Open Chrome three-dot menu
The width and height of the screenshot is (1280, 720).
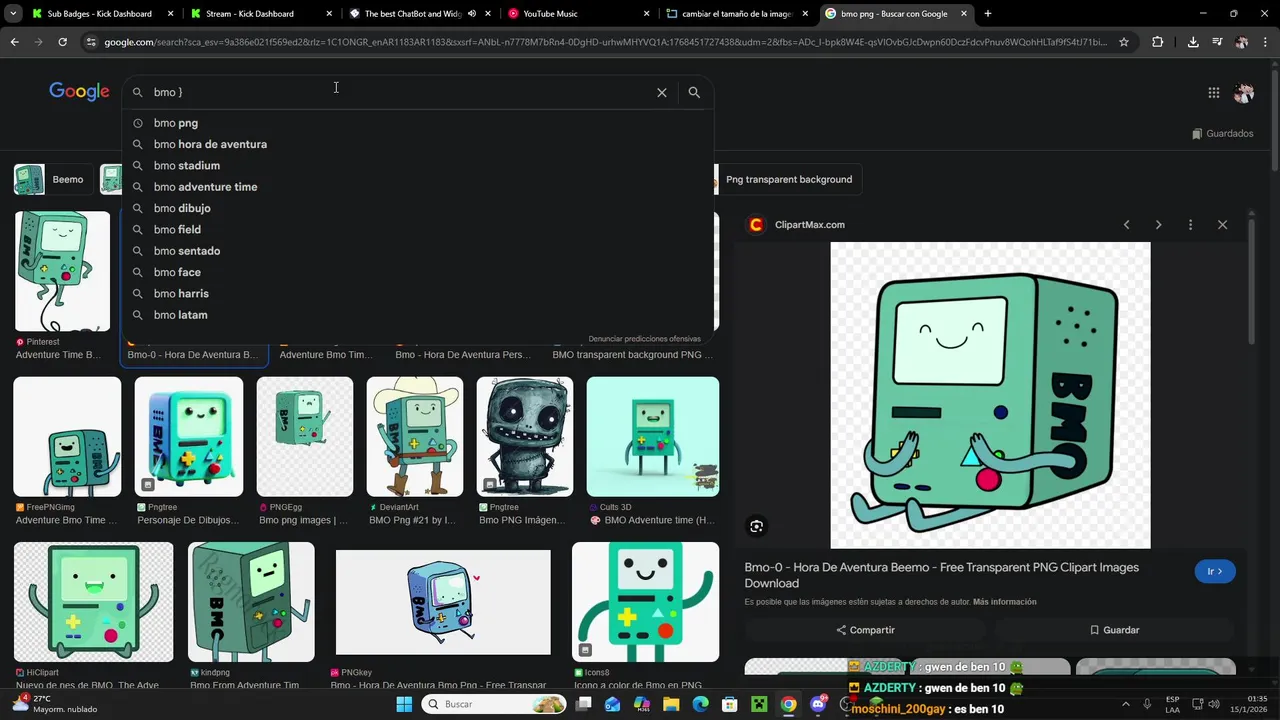1266,42
